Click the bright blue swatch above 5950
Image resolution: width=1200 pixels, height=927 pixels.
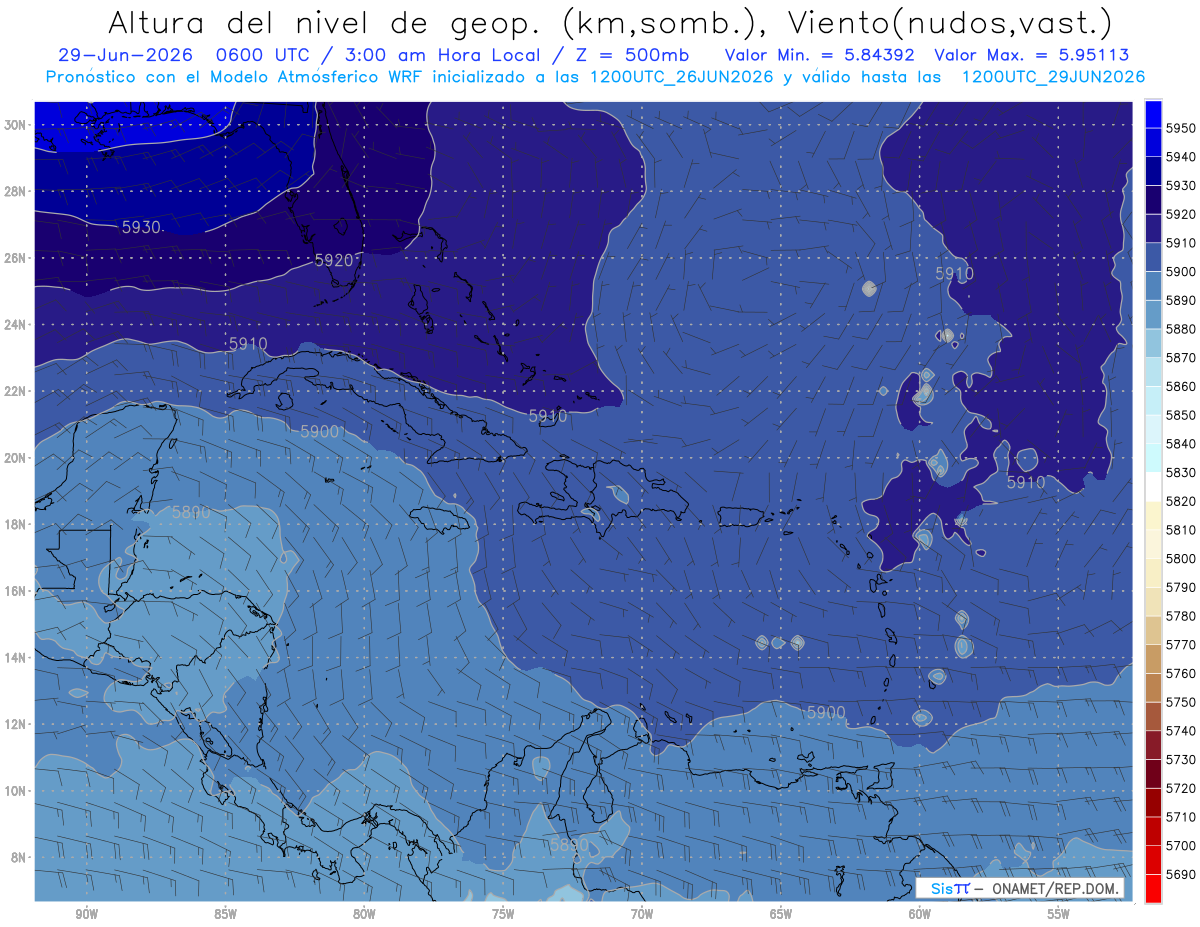1153,113
